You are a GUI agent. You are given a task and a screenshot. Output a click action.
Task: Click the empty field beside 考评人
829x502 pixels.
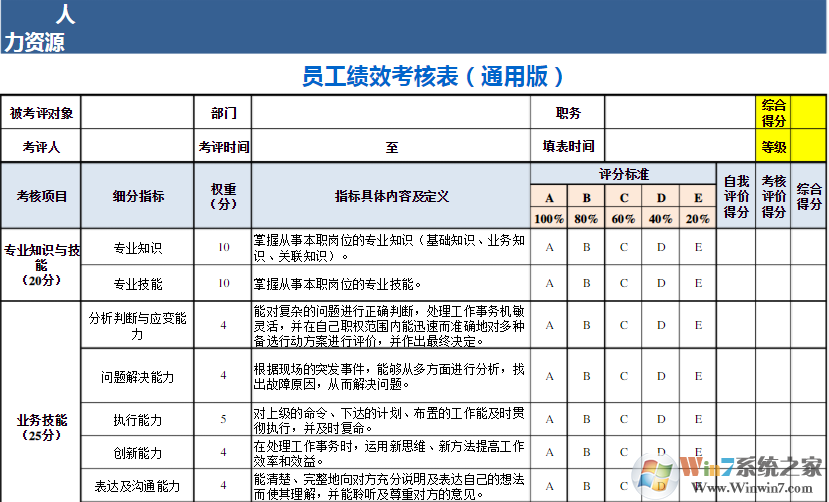tap(137, 146)
